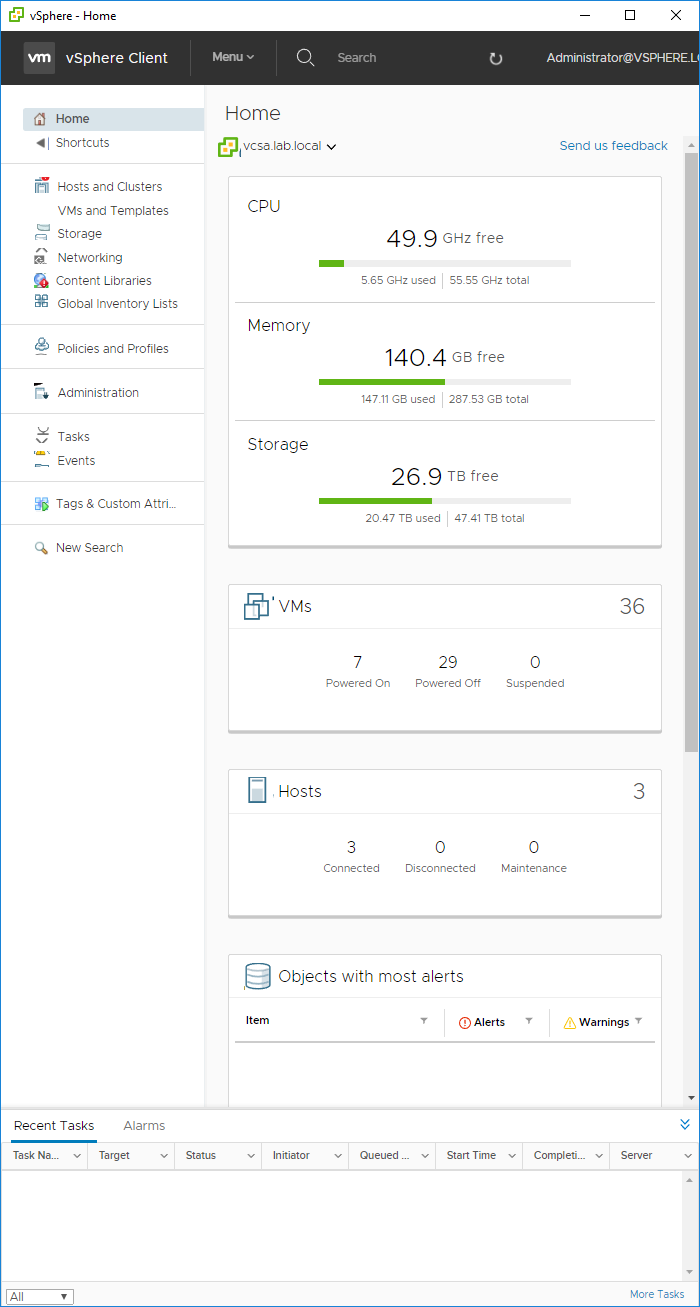The image size is (700, 1307).
Task: Click the vSphere window title icon
Action: tap(17, 15)
